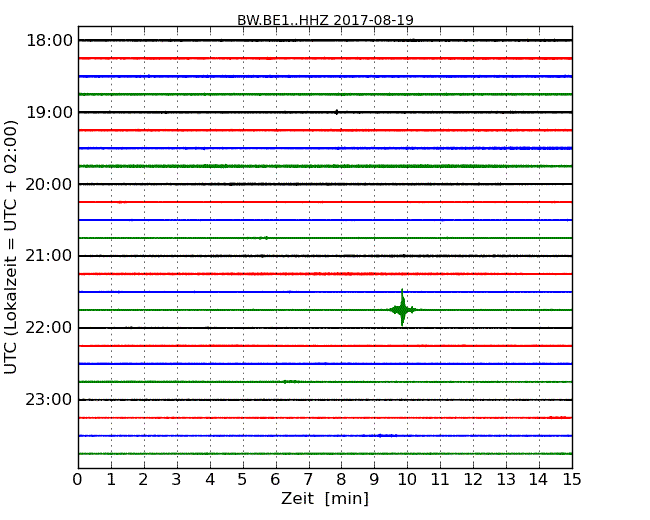Click the 22:00 time label
Viewport: 650px width, 520px height.
[x=49, y=328]
